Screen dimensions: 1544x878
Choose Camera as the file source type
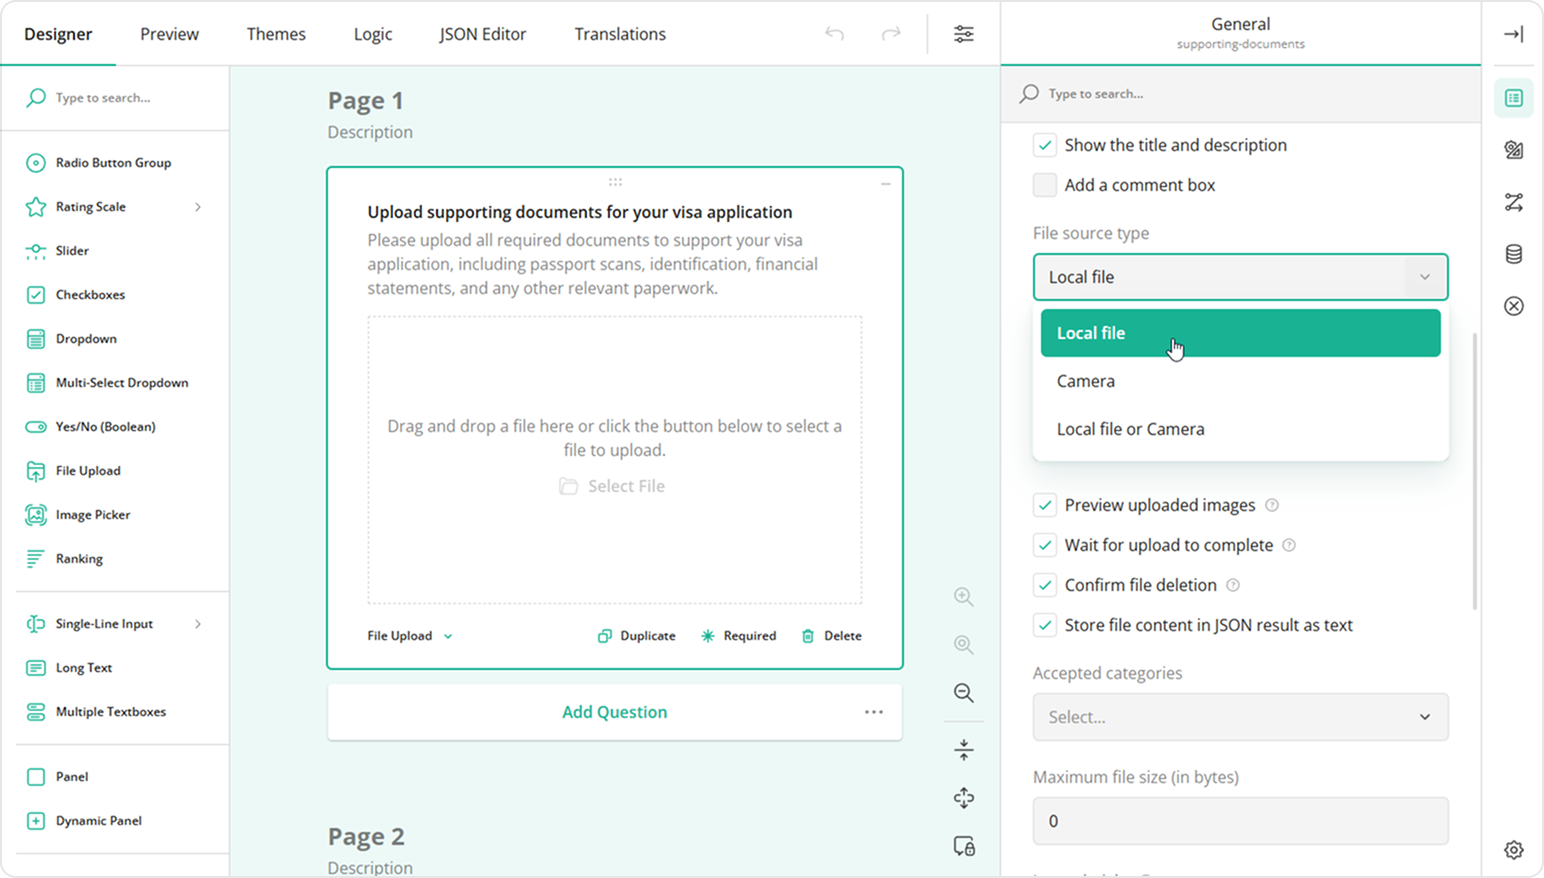click(1086, 381)
